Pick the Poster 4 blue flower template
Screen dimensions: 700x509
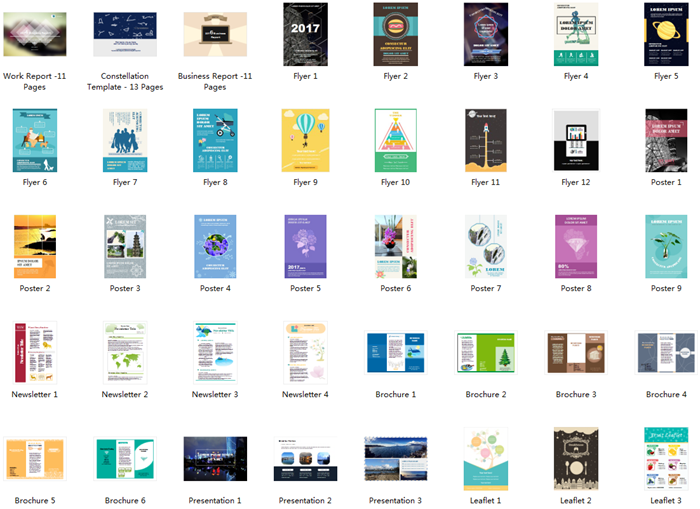click(215, 246)
